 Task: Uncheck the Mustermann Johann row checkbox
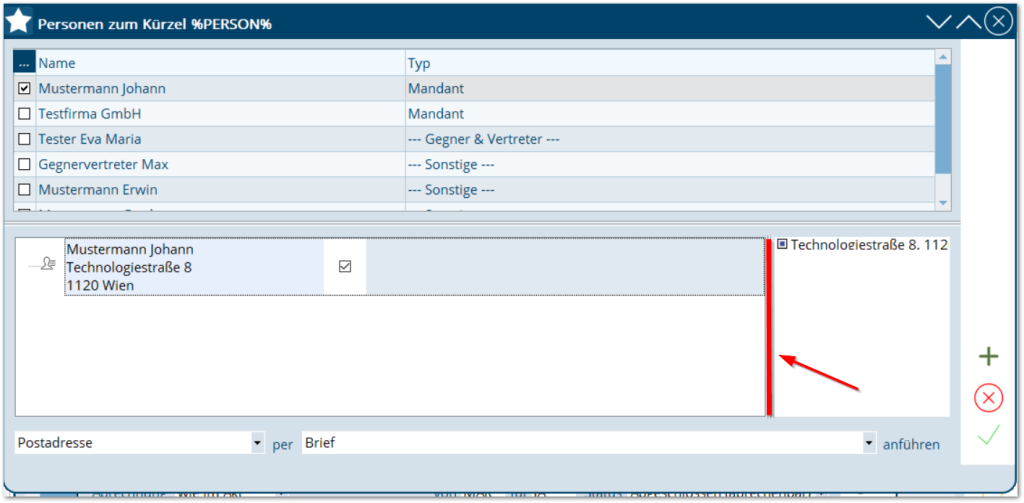pos(25,89)
